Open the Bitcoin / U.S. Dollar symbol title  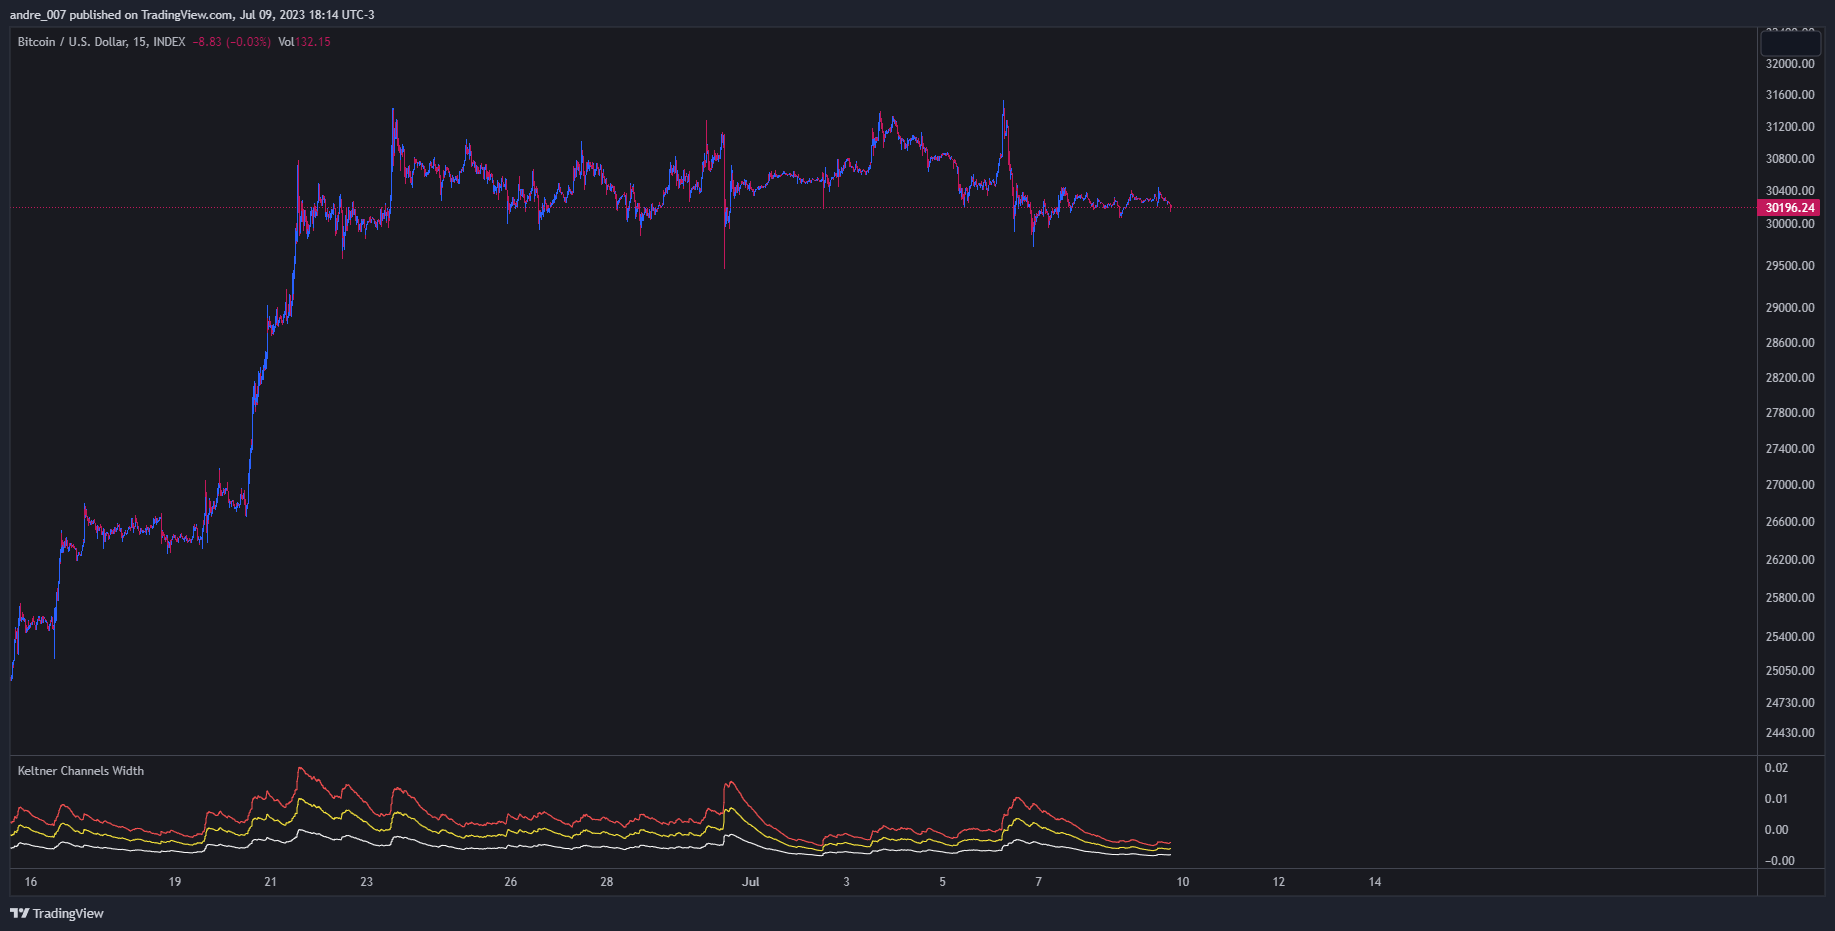click(x=101, y=42)
